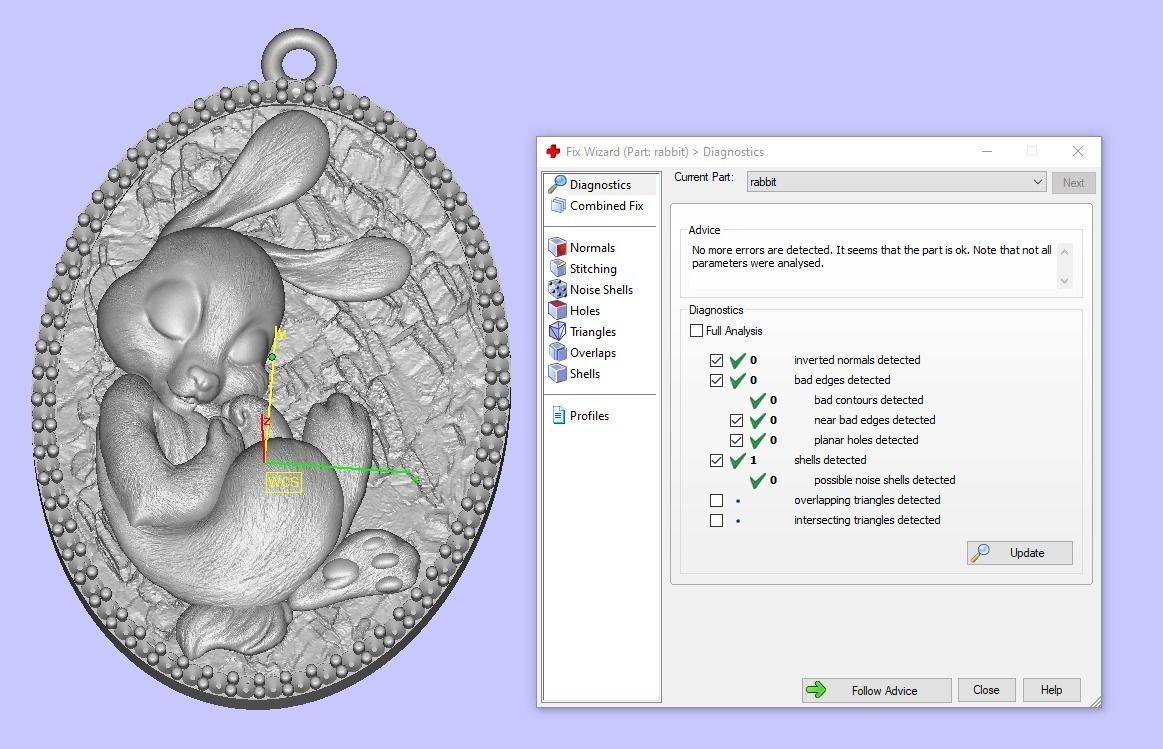Image resolution: width=1163 pixels, height=749 pixels.
Task: Open the Overlaps fix page label
Action: 593,353
